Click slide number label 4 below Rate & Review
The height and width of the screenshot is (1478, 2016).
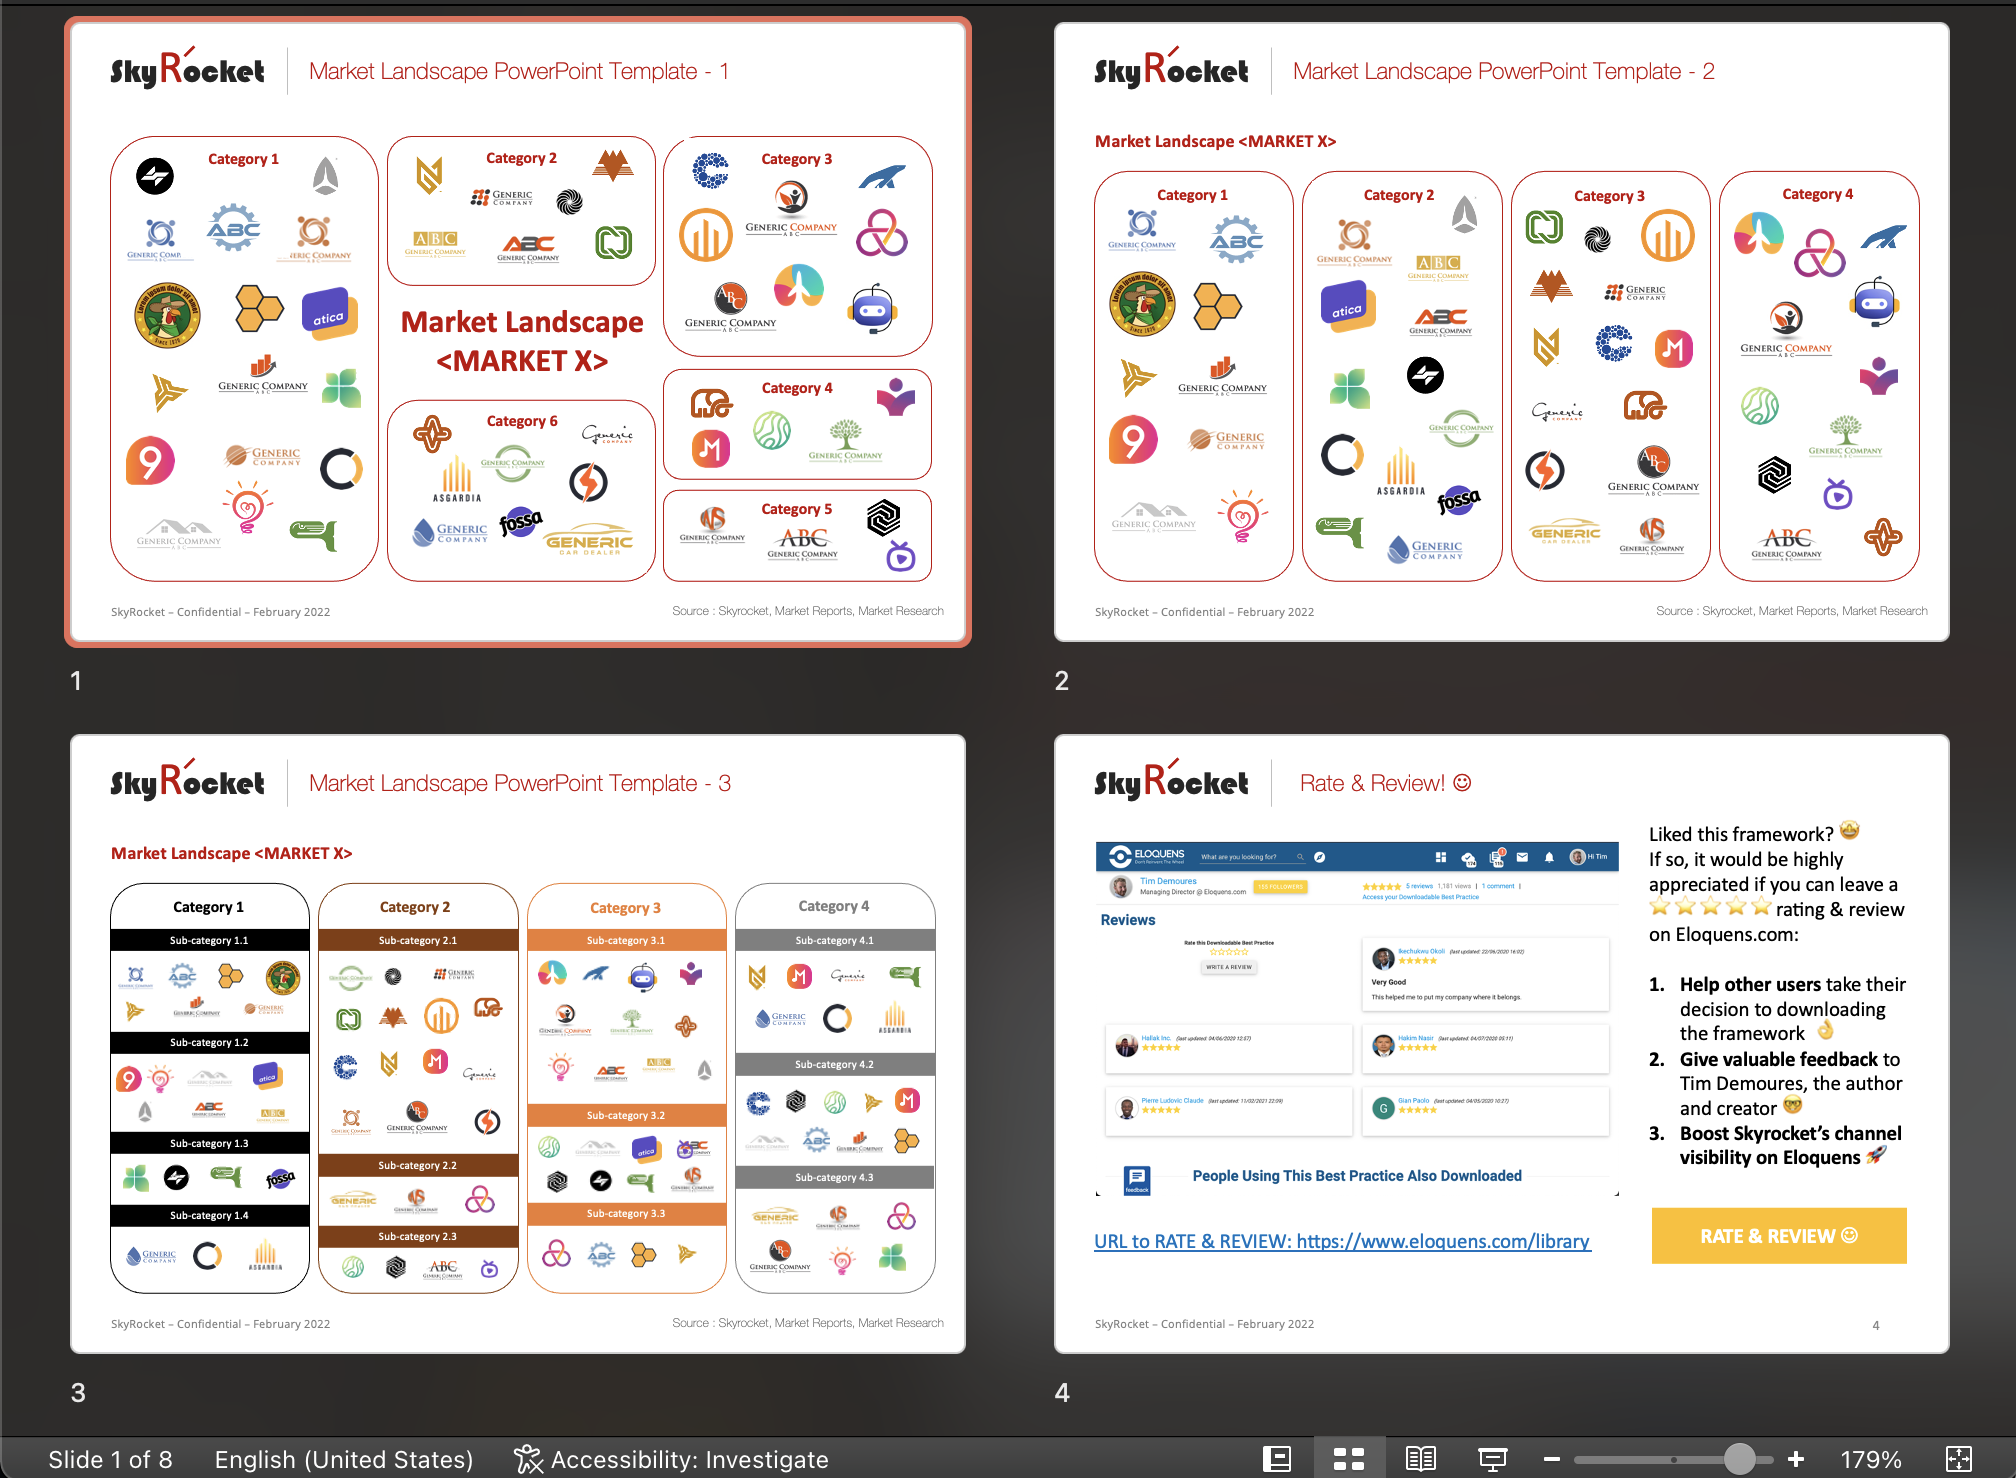click(x=1062, y=1393)
